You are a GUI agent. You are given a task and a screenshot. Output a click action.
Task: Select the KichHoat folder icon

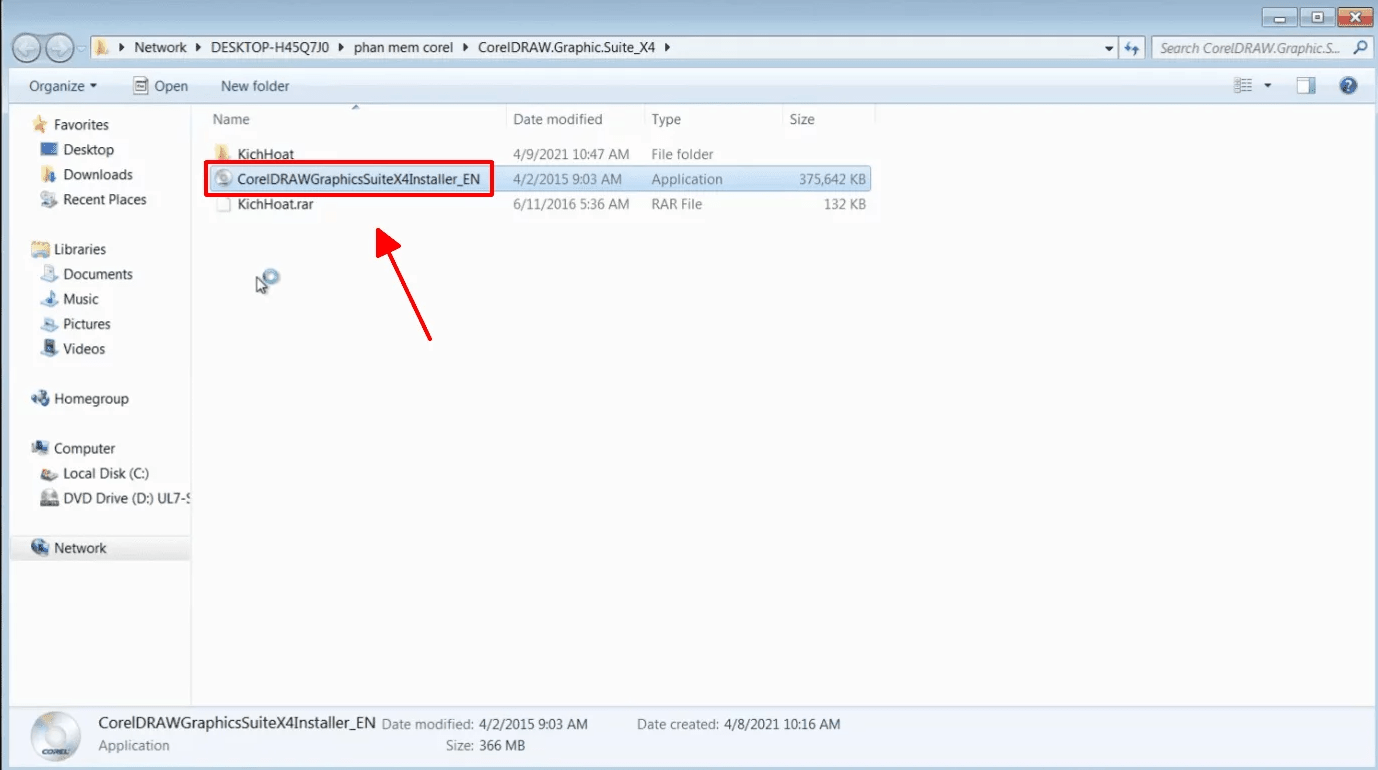tap(223, 154)
